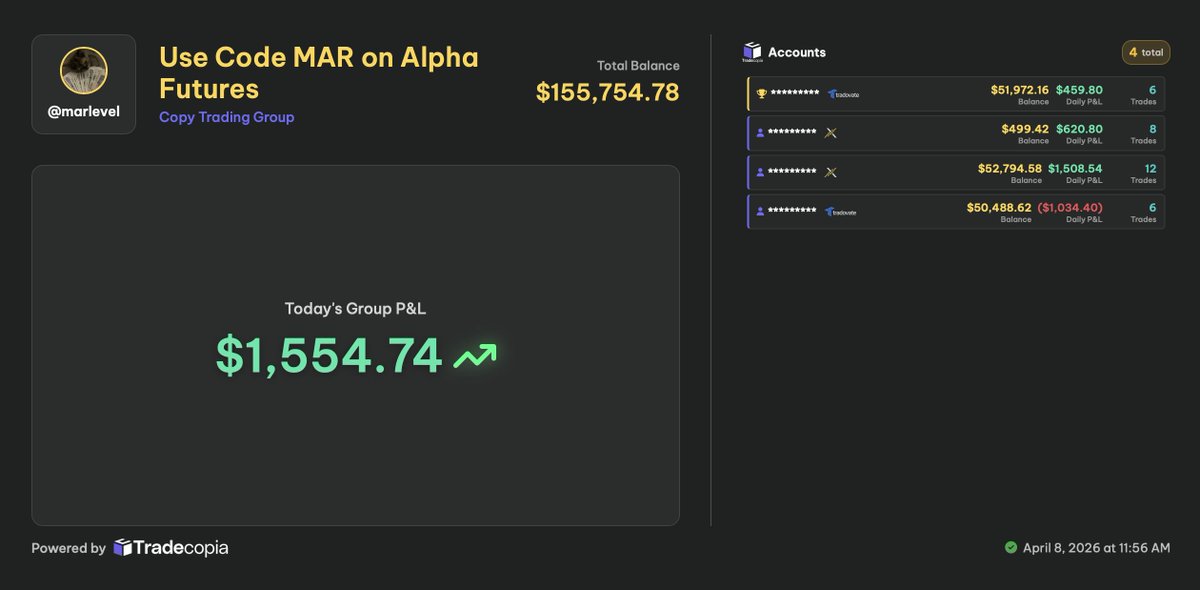Click the Tradovate logo on the $51,972.16 account
Screen dimensions: 1200x590
[x=843, y=94]
